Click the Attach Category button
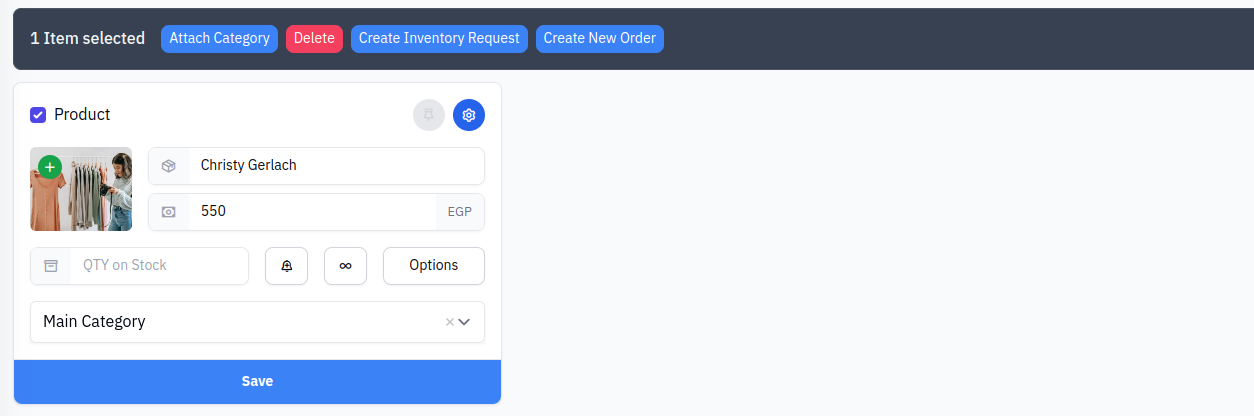Viewport: 1254px width, 416px height. 219,39
